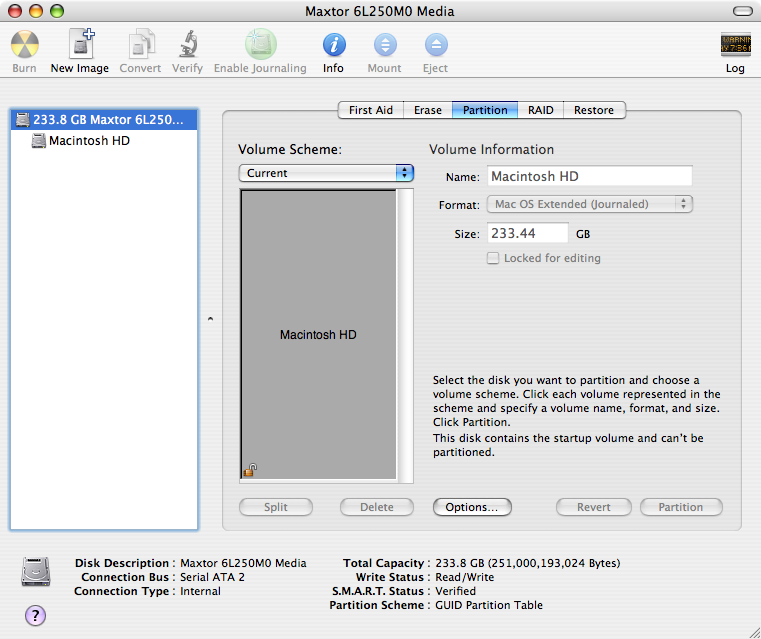
Task: Toggle the Locked for editing checkbox
Action: tap(493, 258)
